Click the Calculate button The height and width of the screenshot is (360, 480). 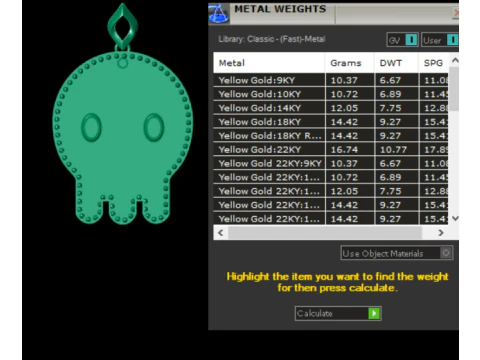338,313
